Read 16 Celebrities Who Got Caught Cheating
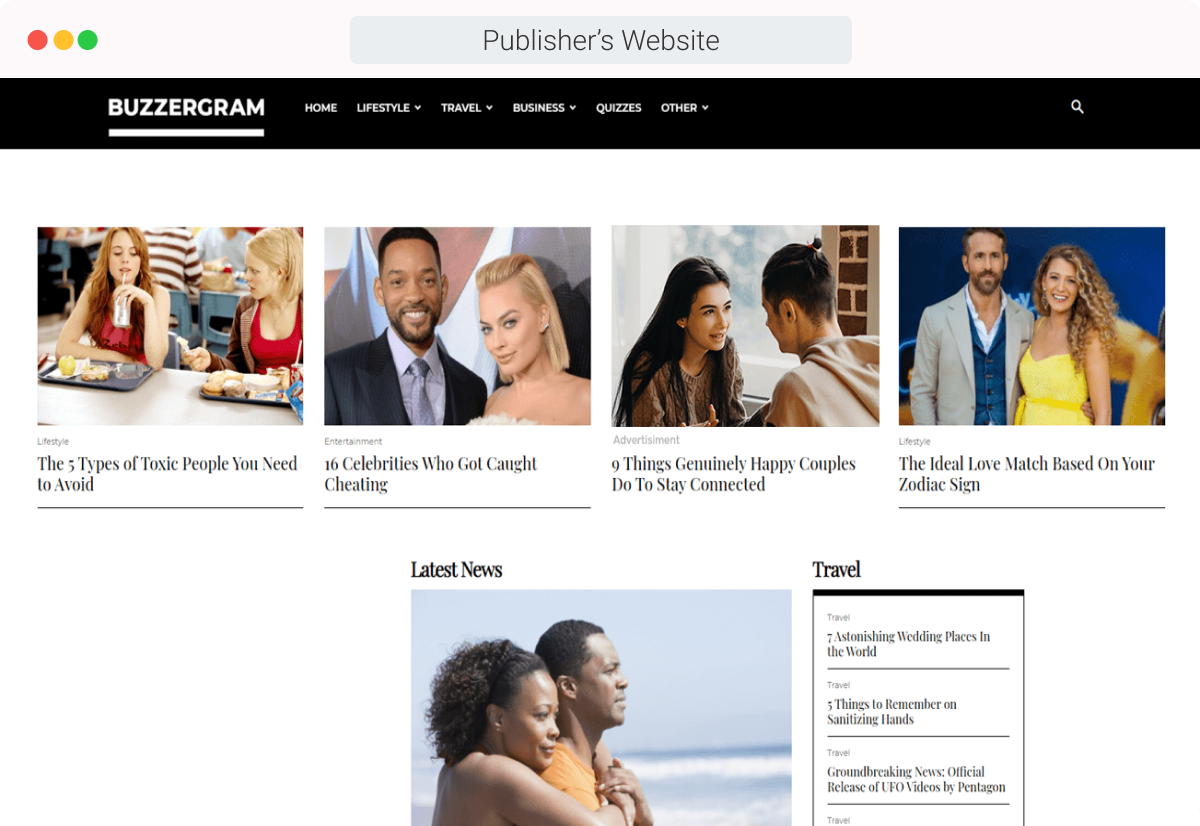Image resolution: width=1200 pixels, height=826 pixels. click(x=431, y=474)
